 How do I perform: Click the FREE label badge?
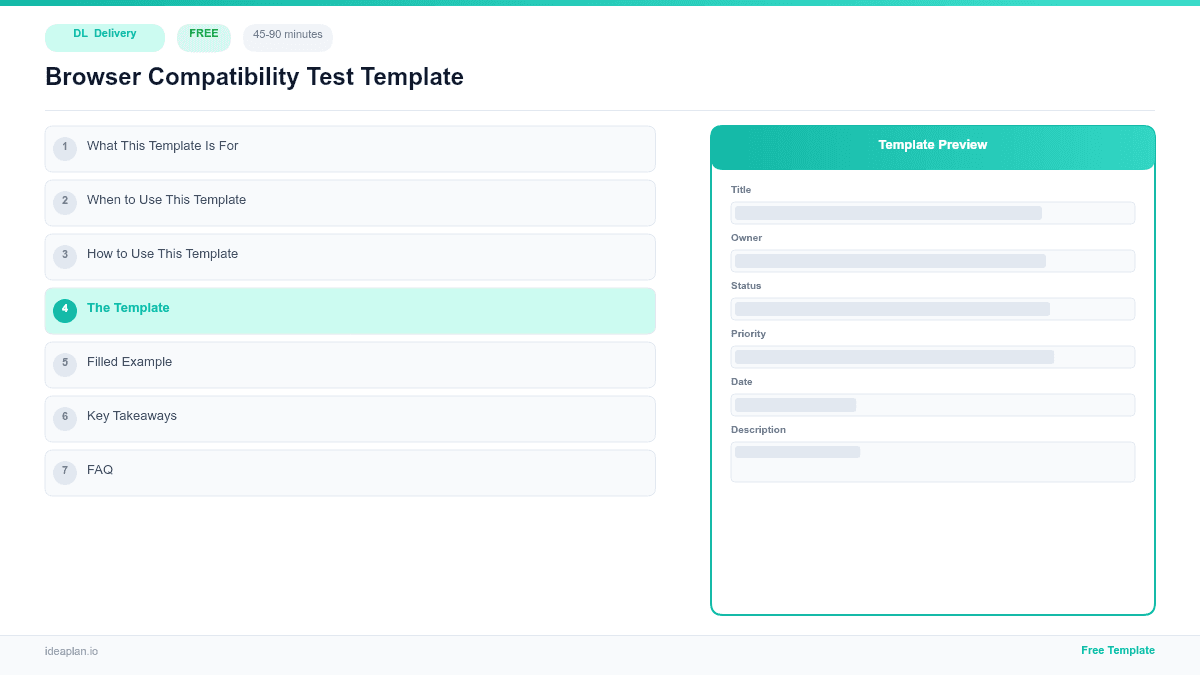[x=203, y=36]
